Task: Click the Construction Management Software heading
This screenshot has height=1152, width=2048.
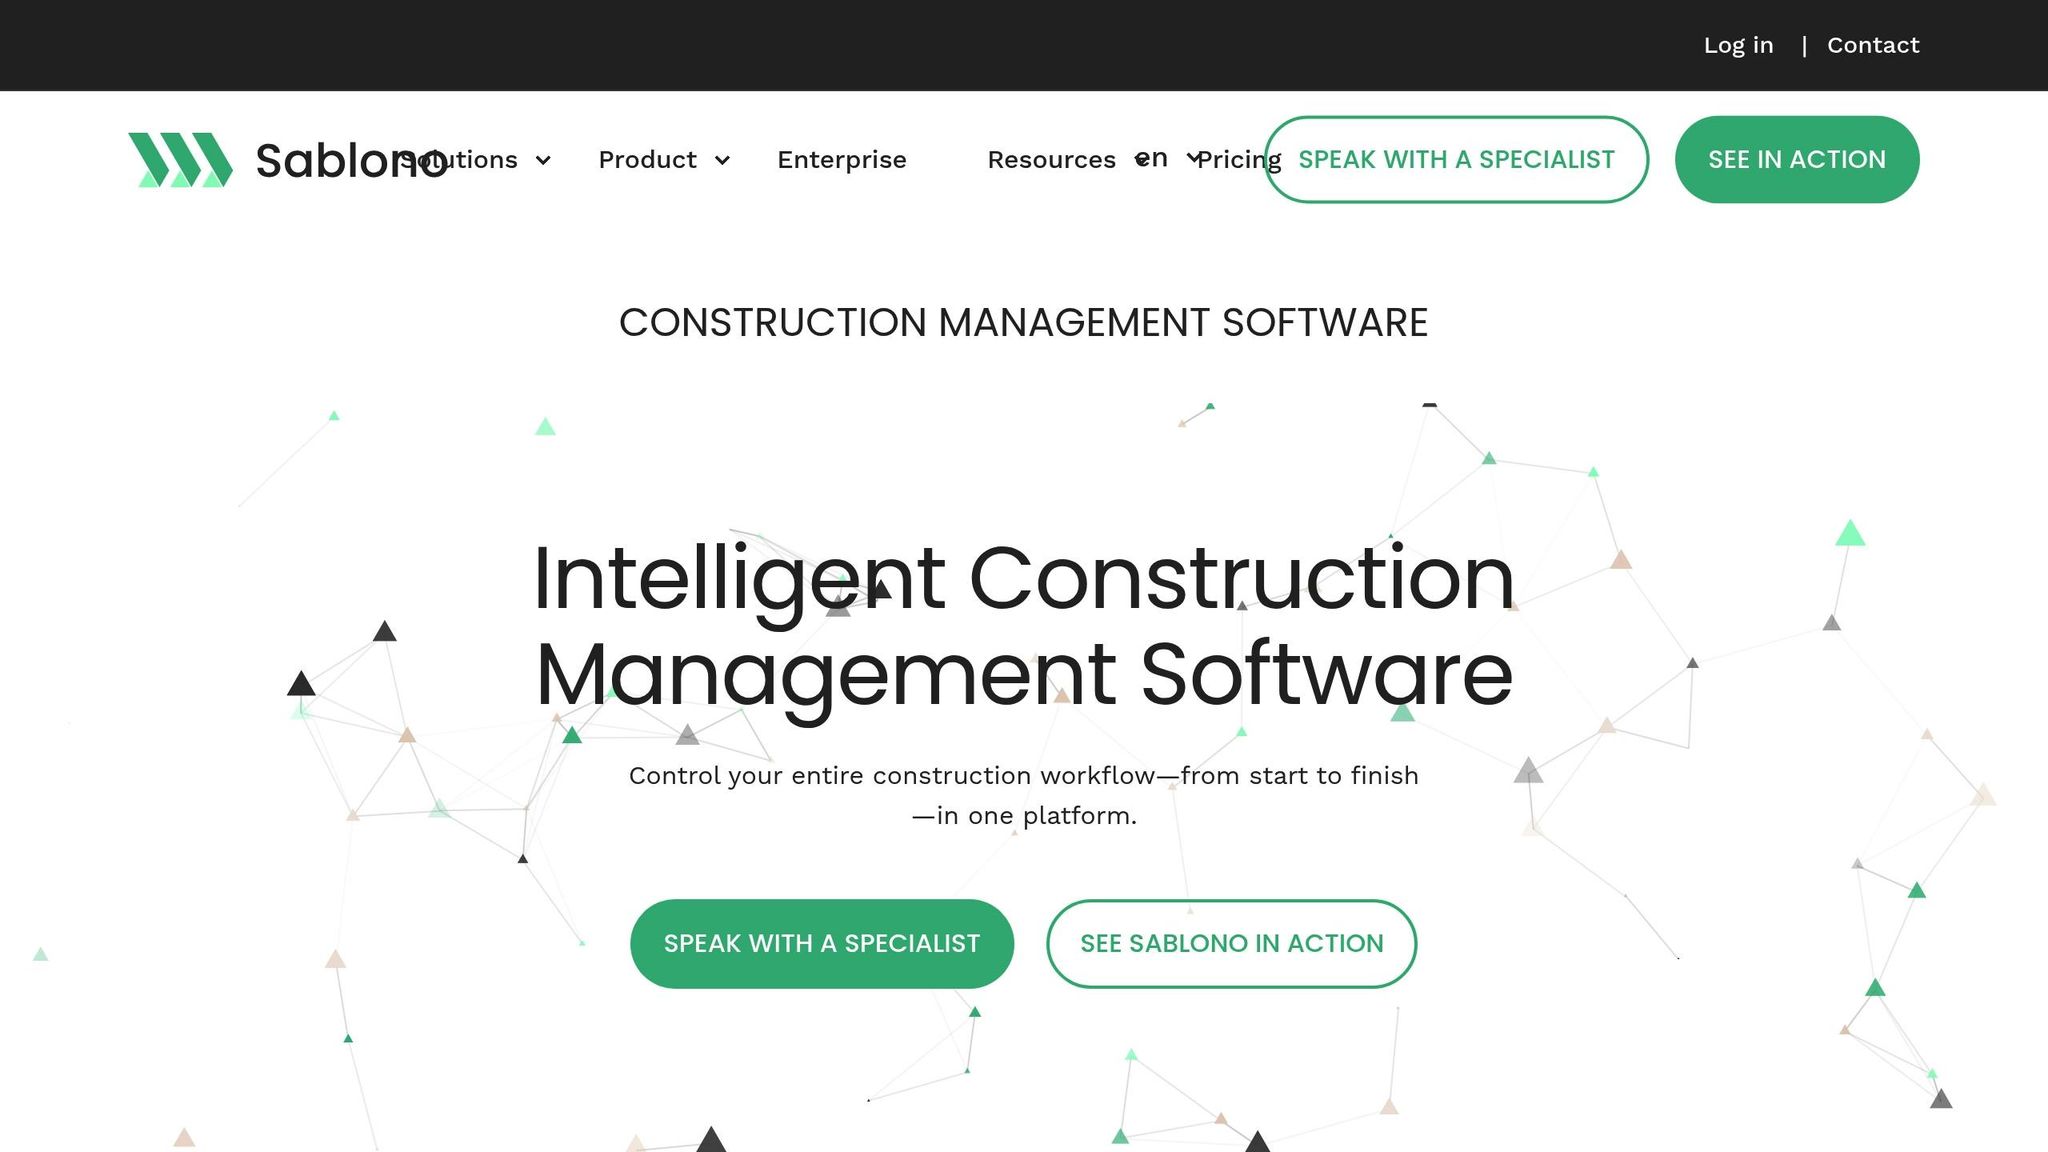Action: pos(1024,323)
